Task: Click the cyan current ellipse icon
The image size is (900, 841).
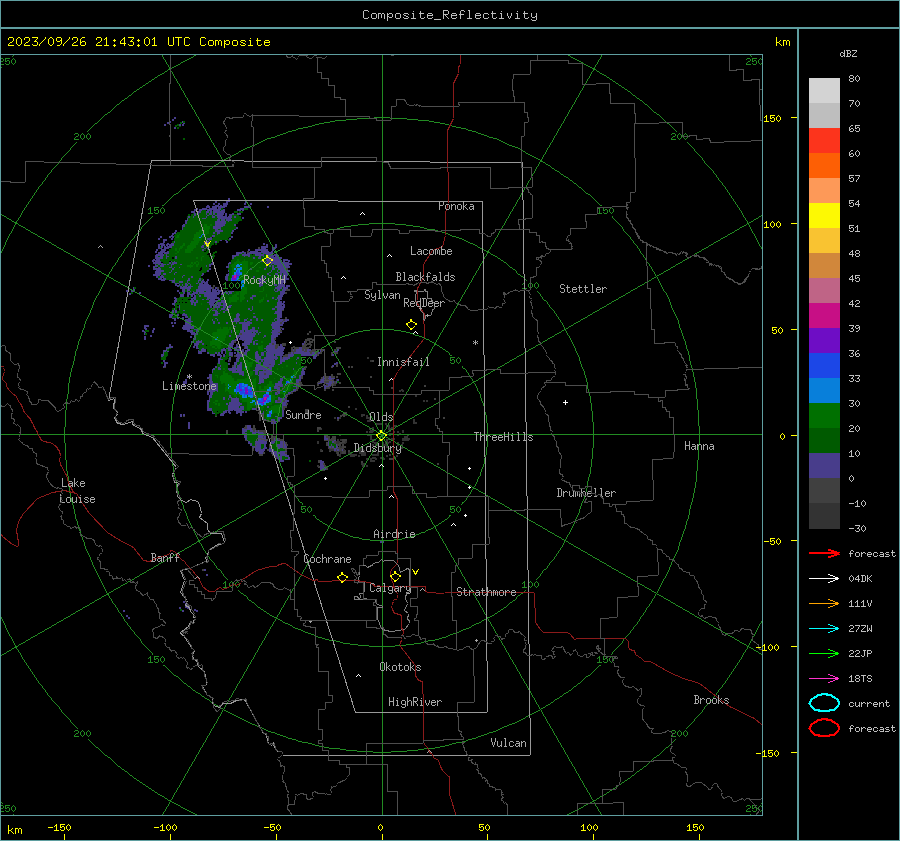Action: 824,703
